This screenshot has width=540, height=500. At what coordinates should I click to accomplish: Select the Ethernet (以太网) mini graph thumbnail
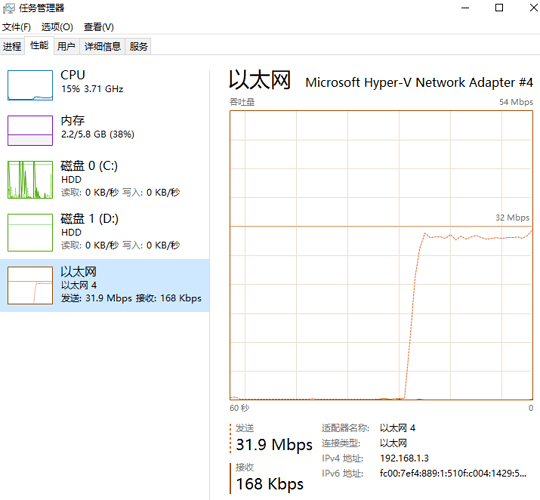(x=30, y=285)
